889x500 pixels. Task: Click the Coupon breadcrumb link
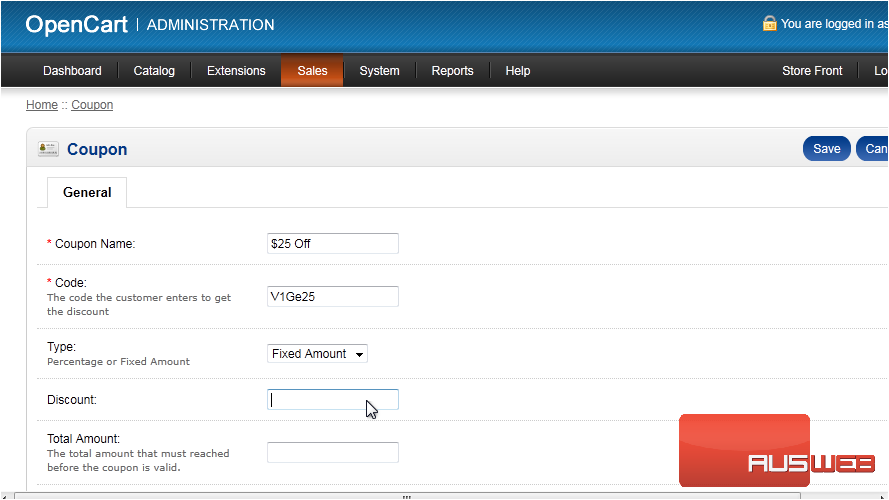92,105
